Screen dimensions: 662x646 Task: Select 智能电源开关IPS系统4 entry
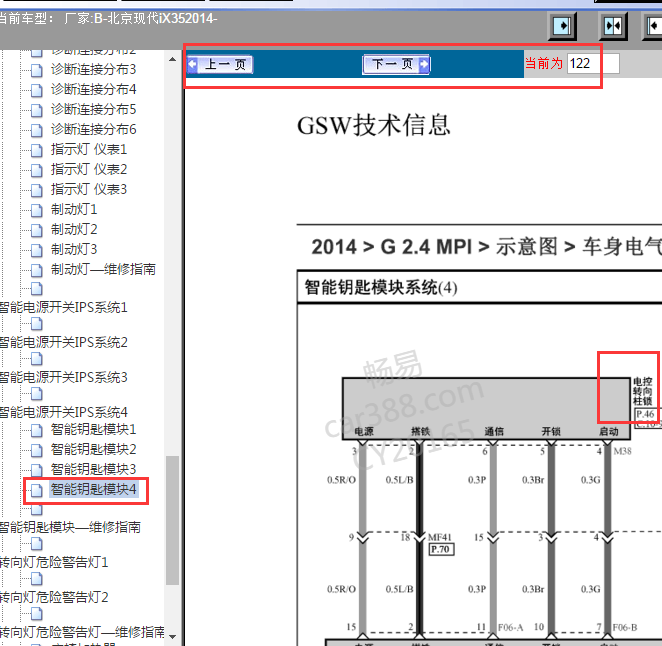63,412
